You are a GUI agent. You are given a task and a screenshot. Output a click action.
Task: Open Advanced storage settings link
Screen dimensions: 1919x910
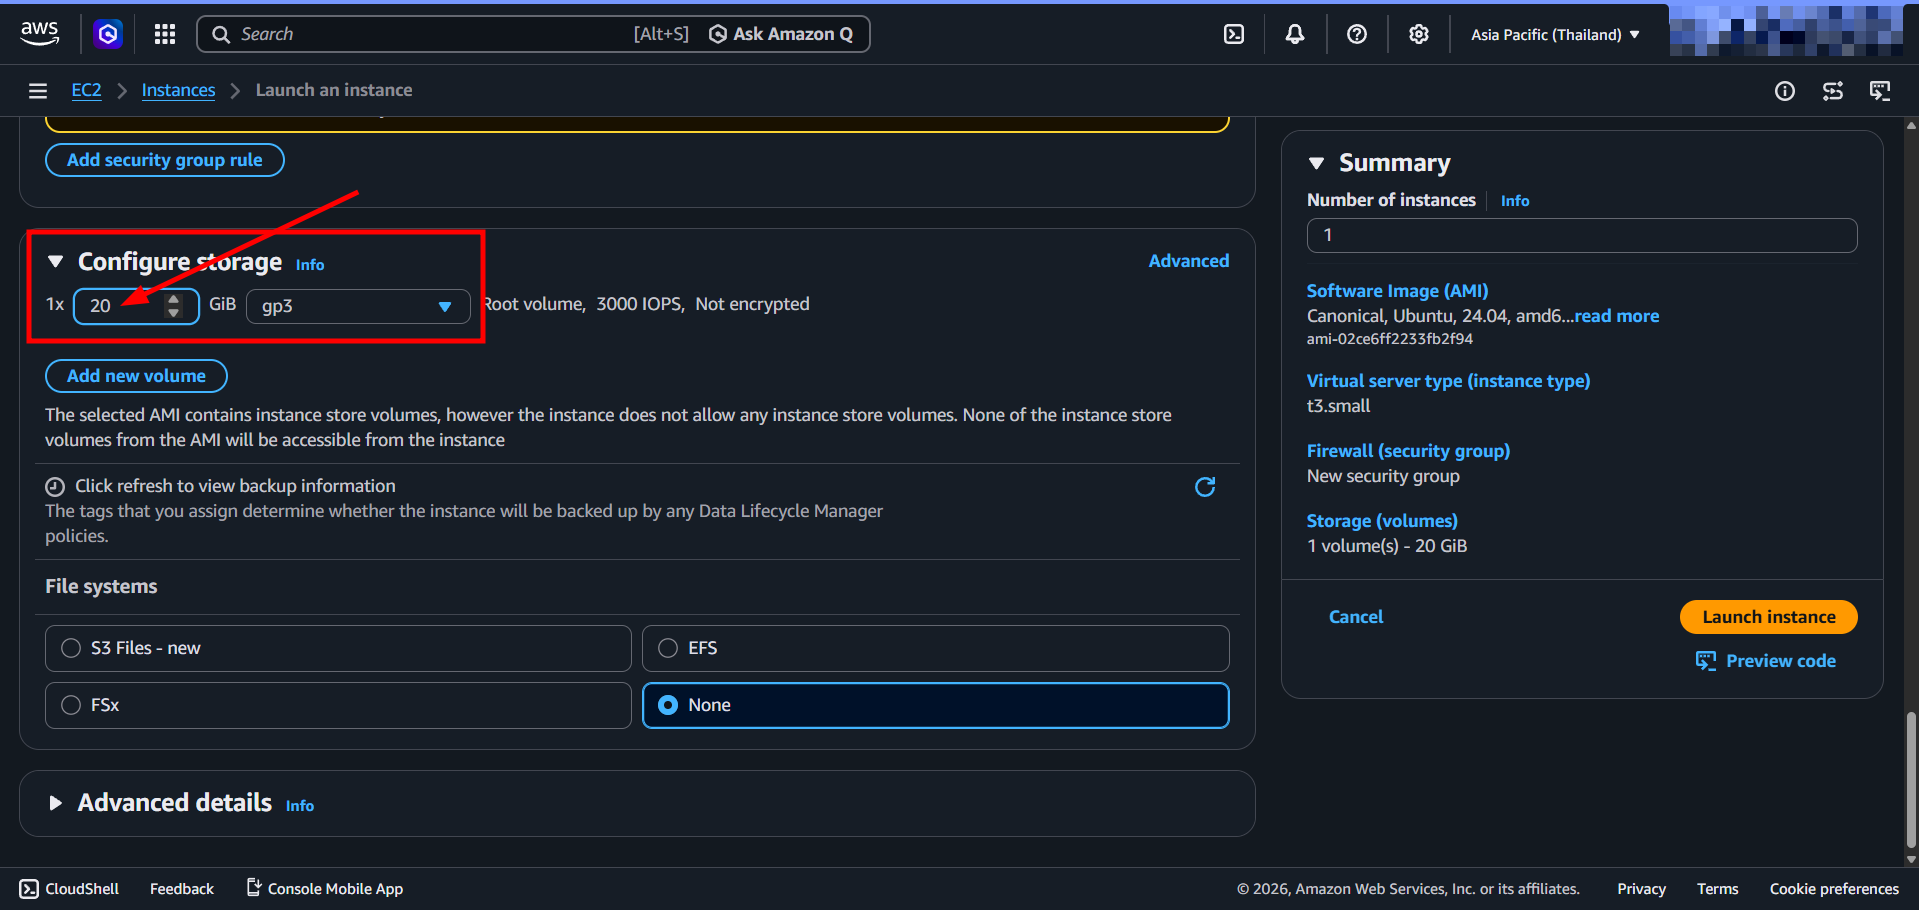[x=1189, y=261]
